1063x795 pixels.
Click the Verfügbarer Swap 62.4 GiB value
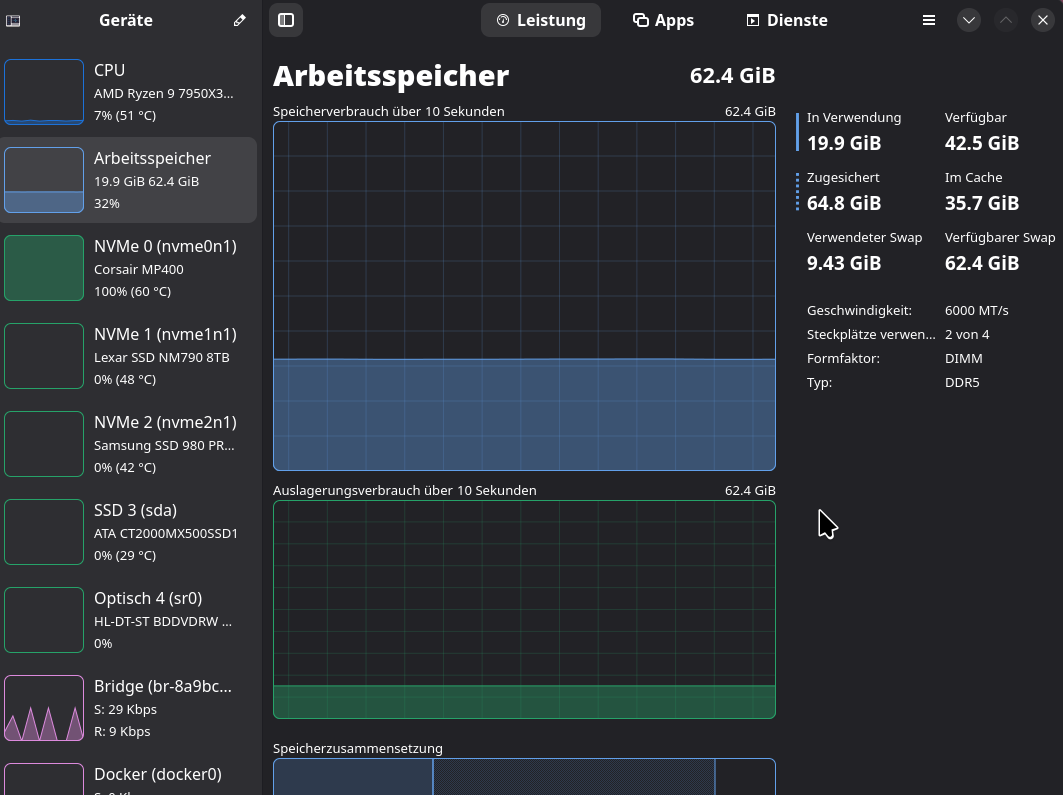(982, 263)
